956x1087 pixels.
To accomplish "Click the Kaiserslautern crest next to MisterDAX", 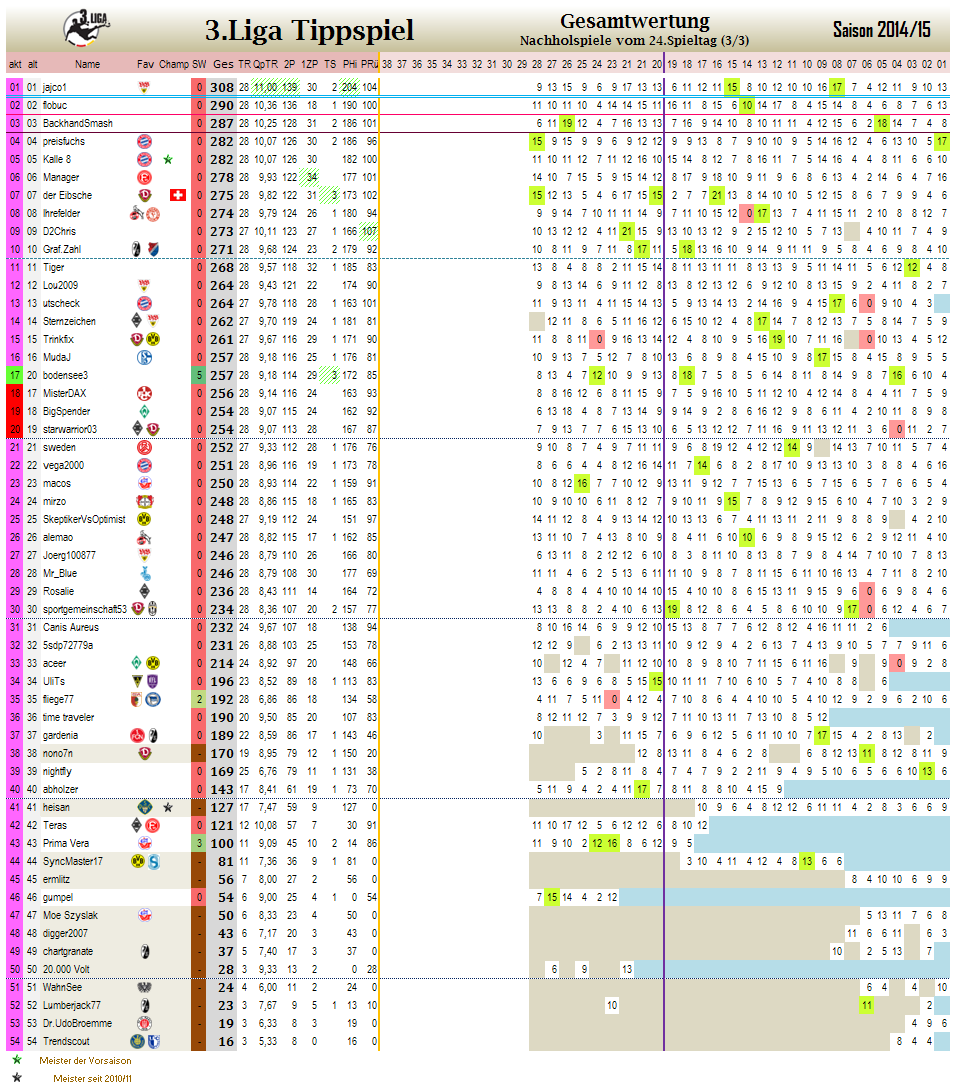I will (144, 393).
